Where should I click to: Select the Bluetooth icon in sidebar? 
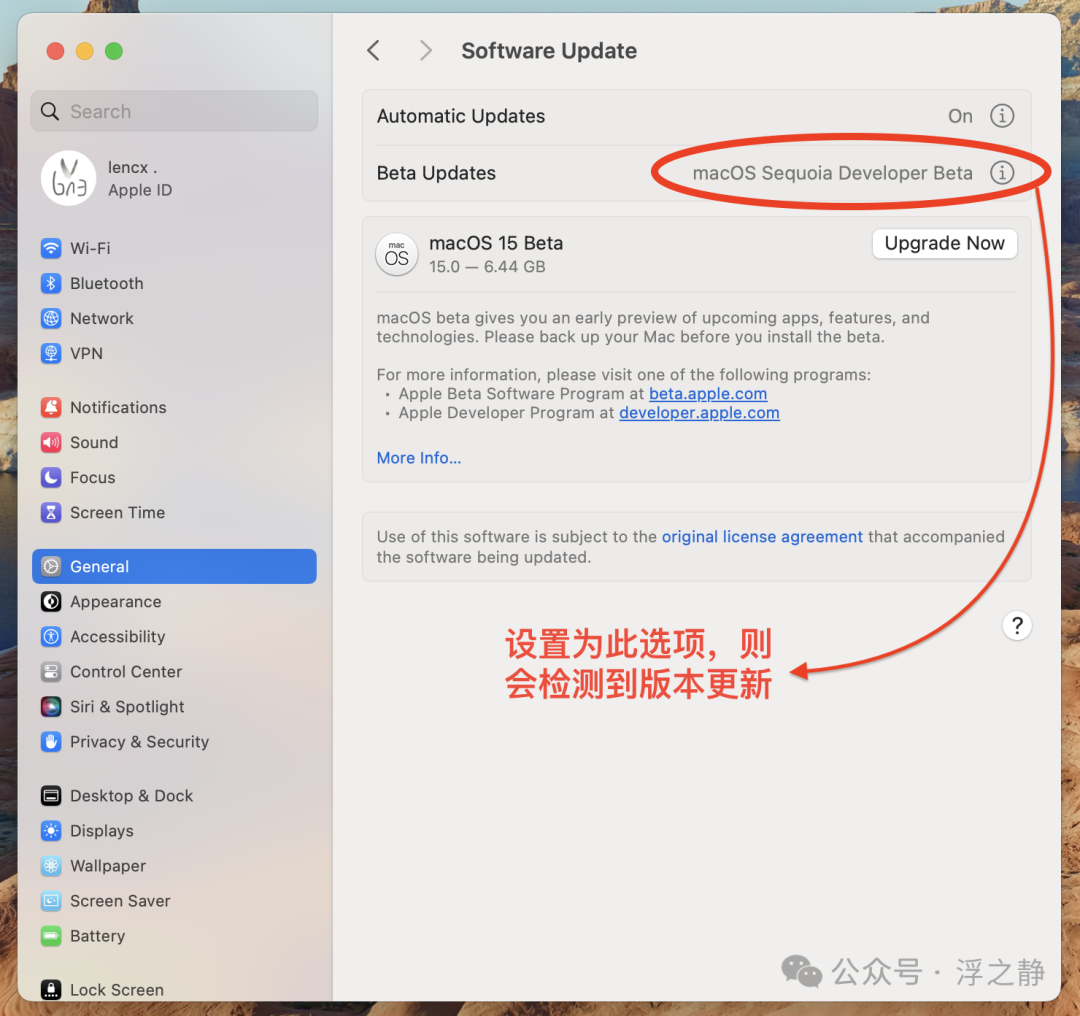tap(51, 283)
